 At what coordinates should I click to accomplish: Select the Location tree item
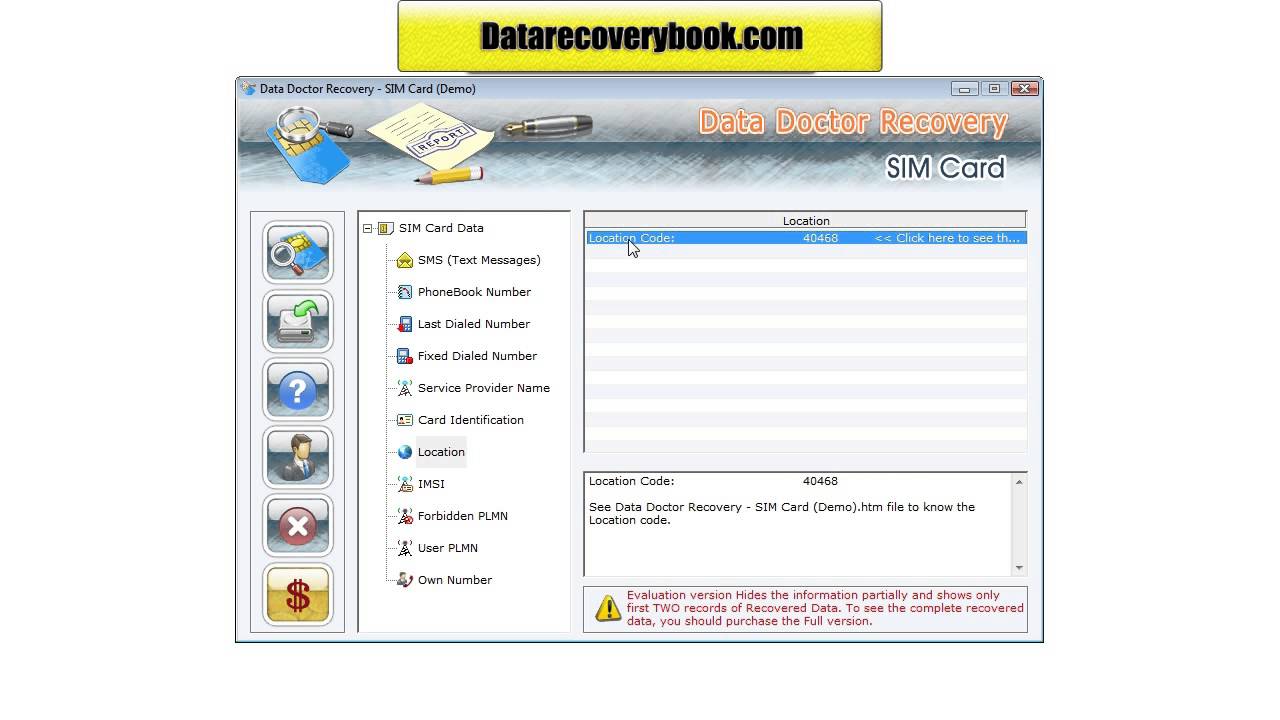pyautogui.click(x=441, y=452)
